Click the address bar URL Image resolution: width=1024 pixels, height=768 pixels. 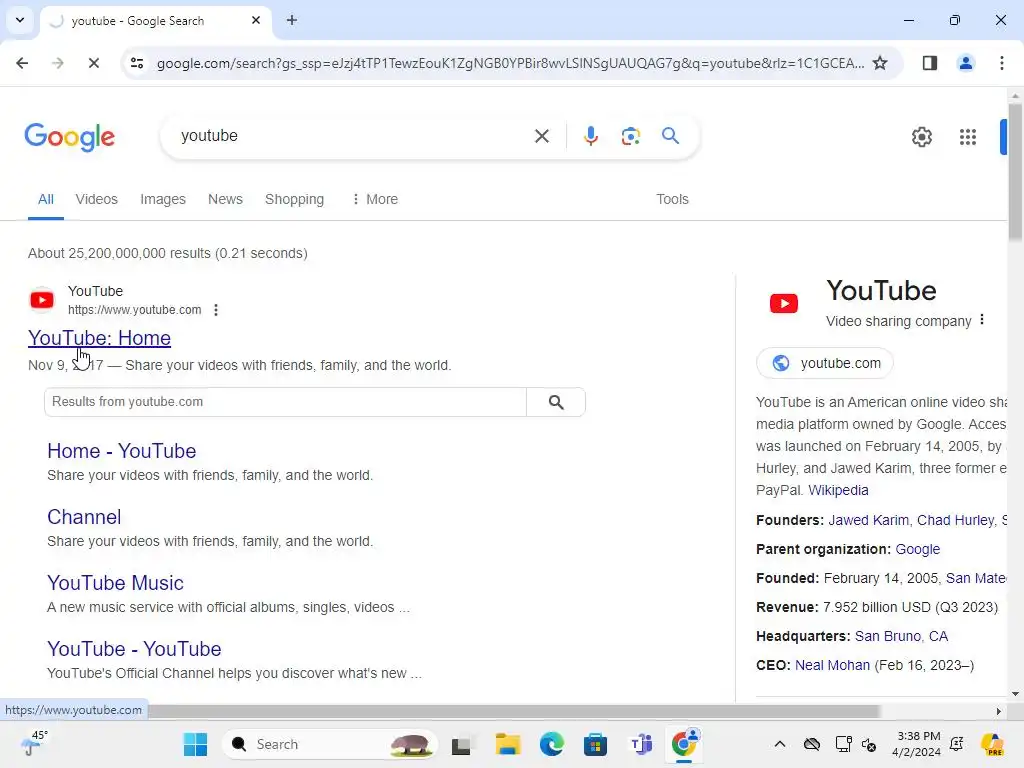click(x=511, y=63)
